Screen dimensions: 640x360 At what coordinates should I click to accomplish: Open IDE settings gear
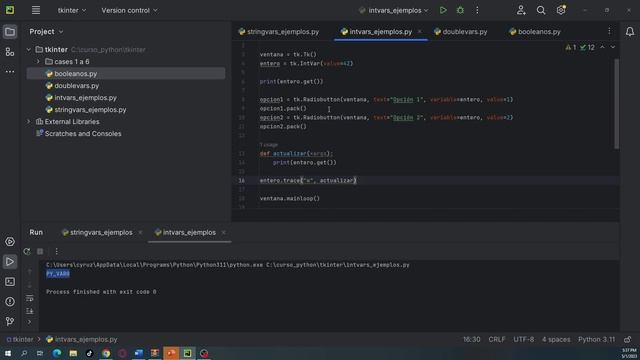(561, 10)
